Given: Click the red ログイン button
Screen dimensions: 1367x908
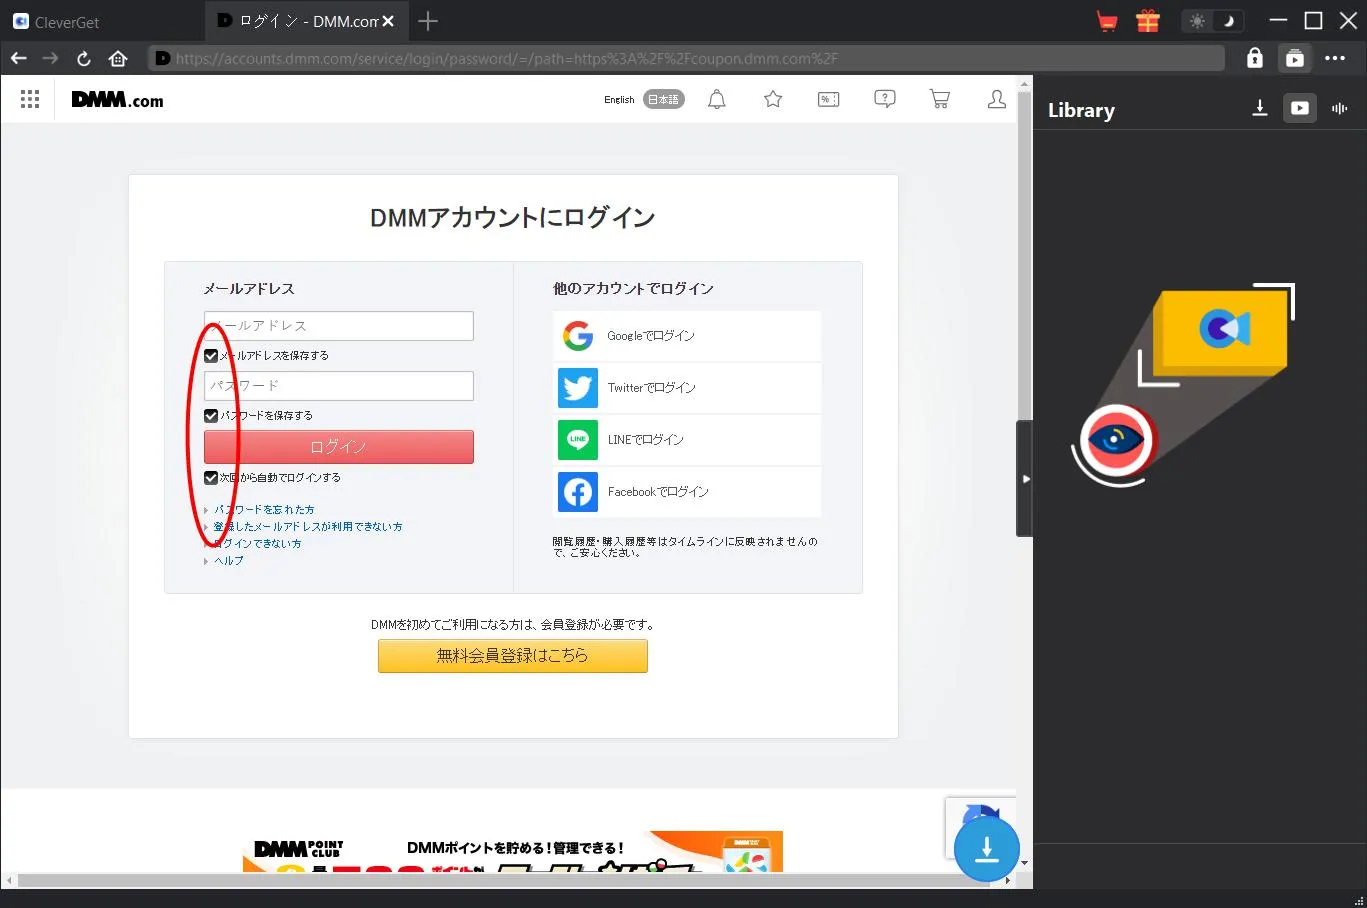Looking at the screenshot, I should (339, 447).
